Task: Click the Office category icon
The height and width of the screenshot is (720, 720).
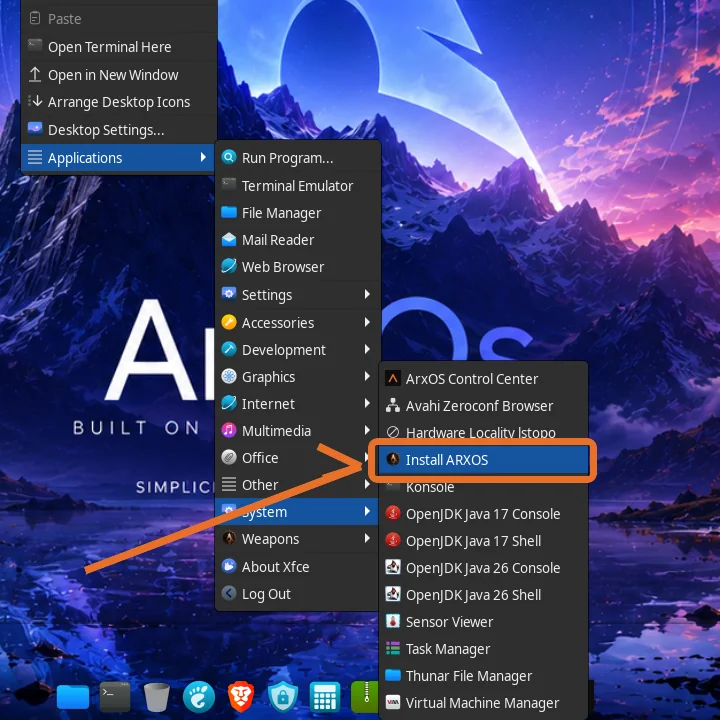Action: pyautogui.click(x=229, y=457)
